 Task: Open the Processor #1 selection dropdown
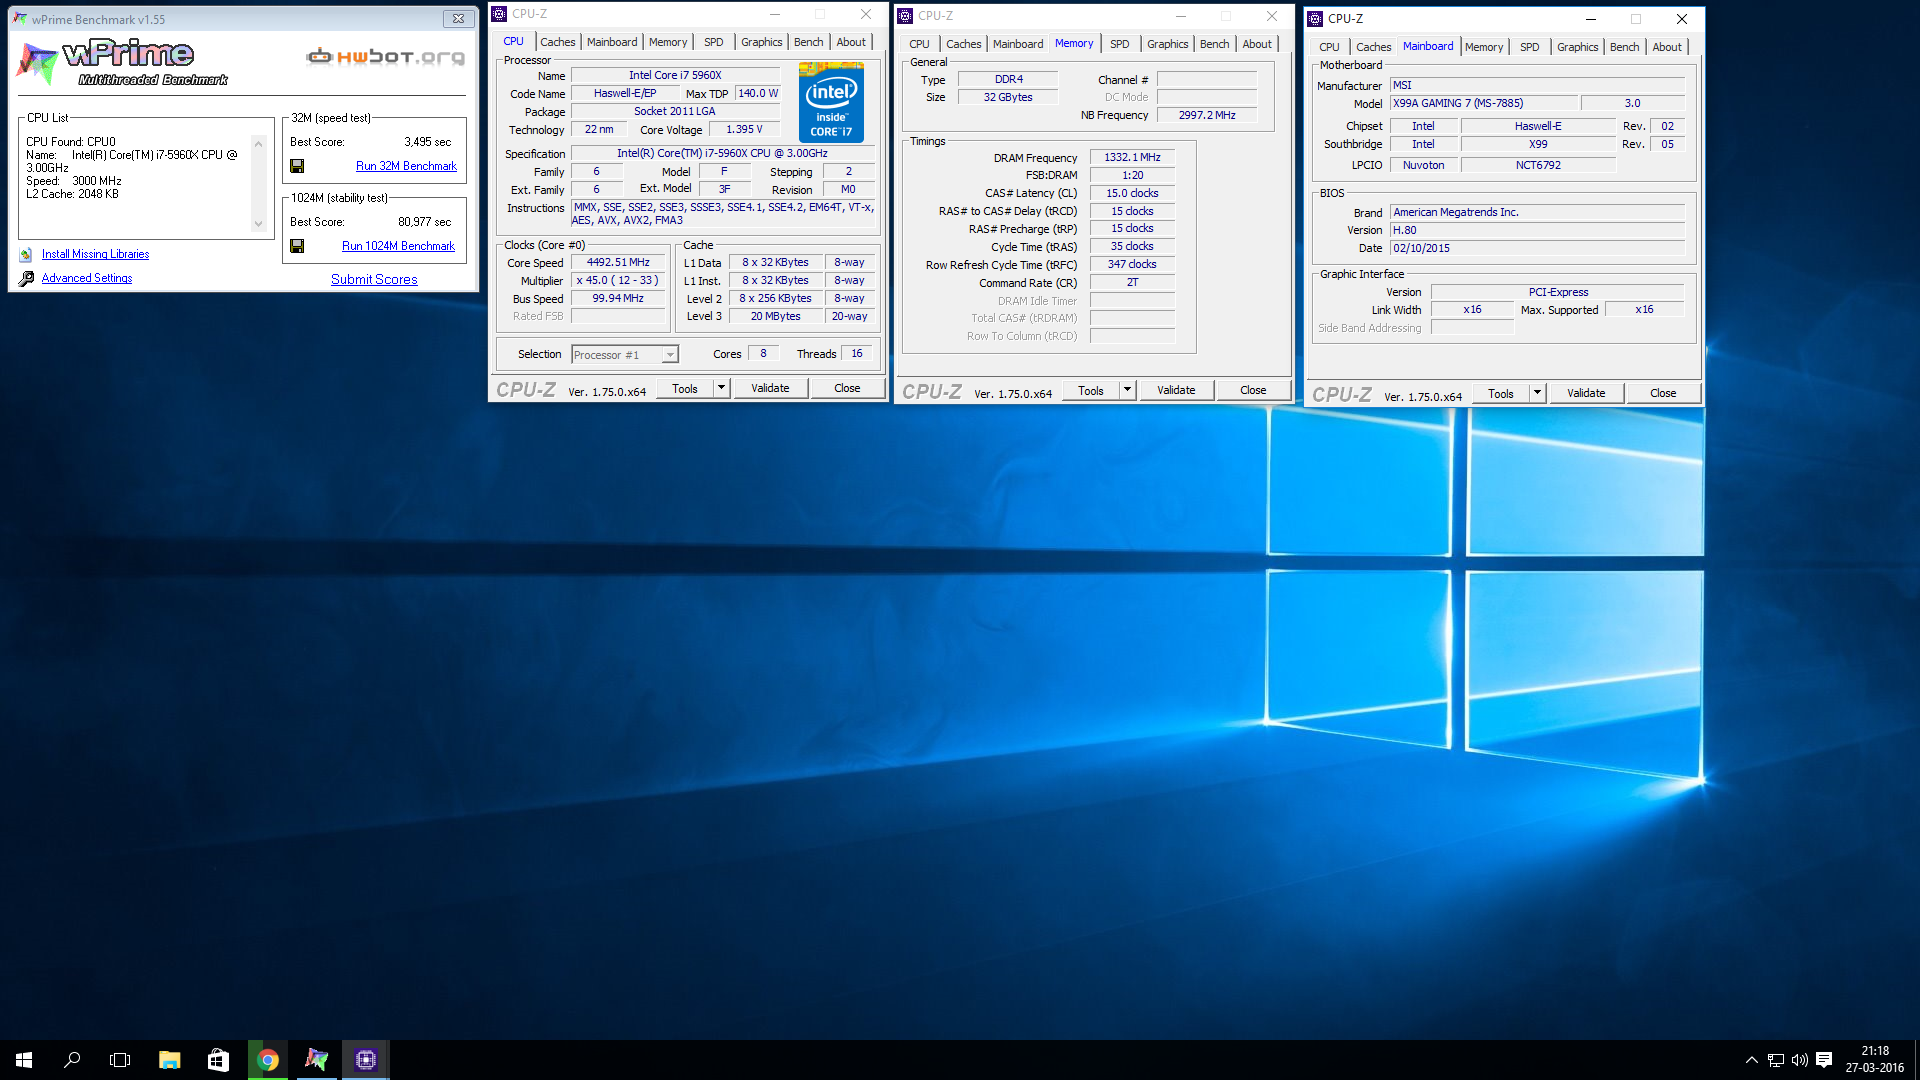670,355
